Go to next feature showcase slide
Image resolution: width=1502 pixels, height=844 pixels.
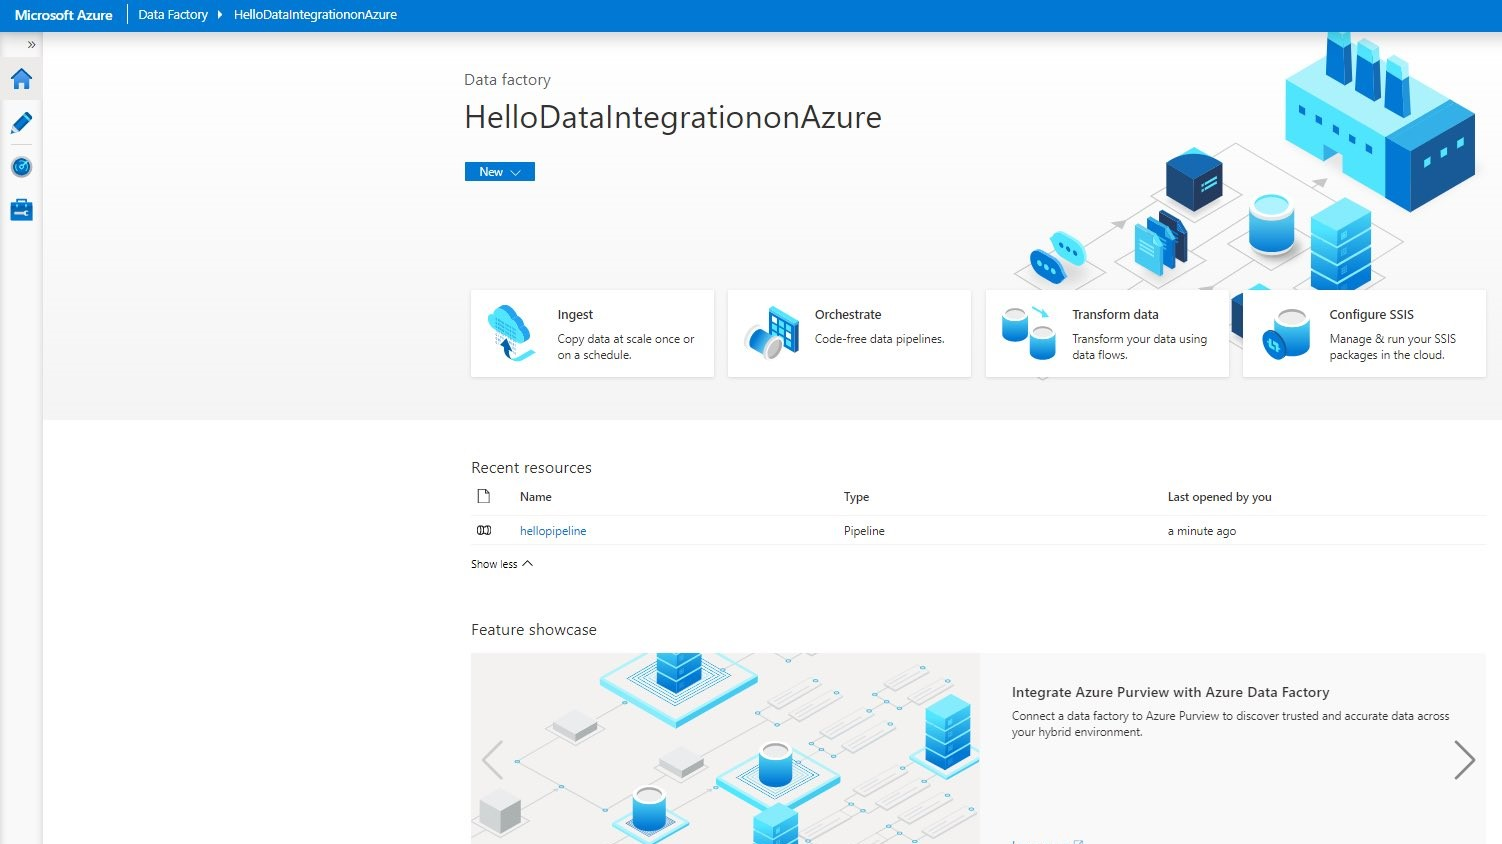point(1464,760)
